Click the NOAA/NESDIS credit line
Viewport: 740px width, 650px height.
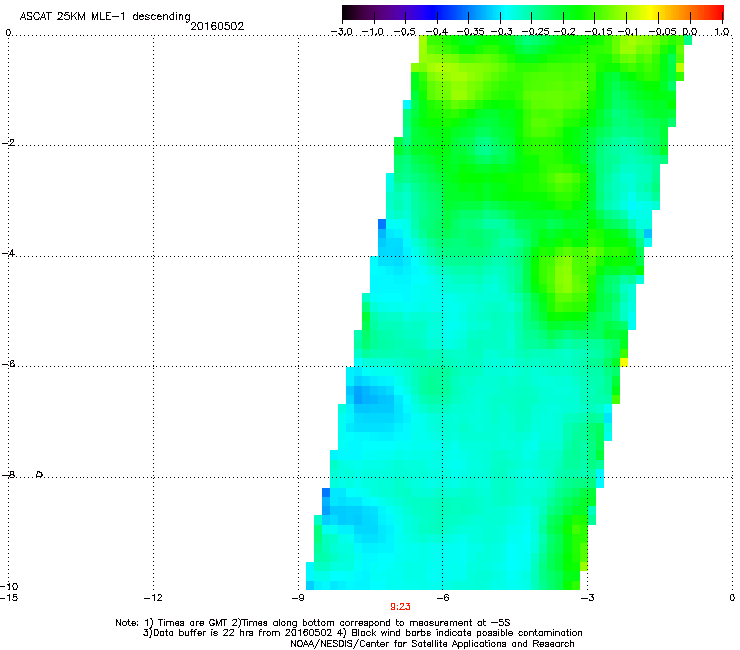point(432,644)
